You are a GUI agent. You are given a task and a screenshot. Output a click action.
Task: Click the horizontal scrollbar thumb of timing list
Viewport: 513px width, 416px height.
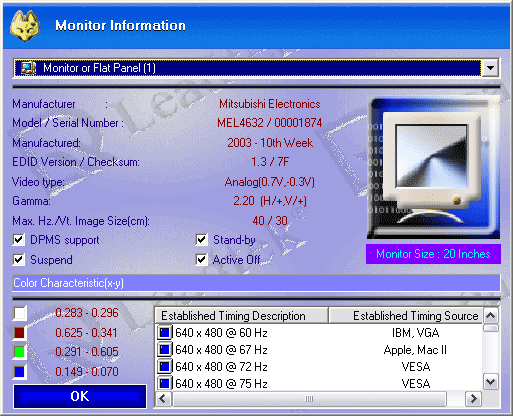point(309,399)
